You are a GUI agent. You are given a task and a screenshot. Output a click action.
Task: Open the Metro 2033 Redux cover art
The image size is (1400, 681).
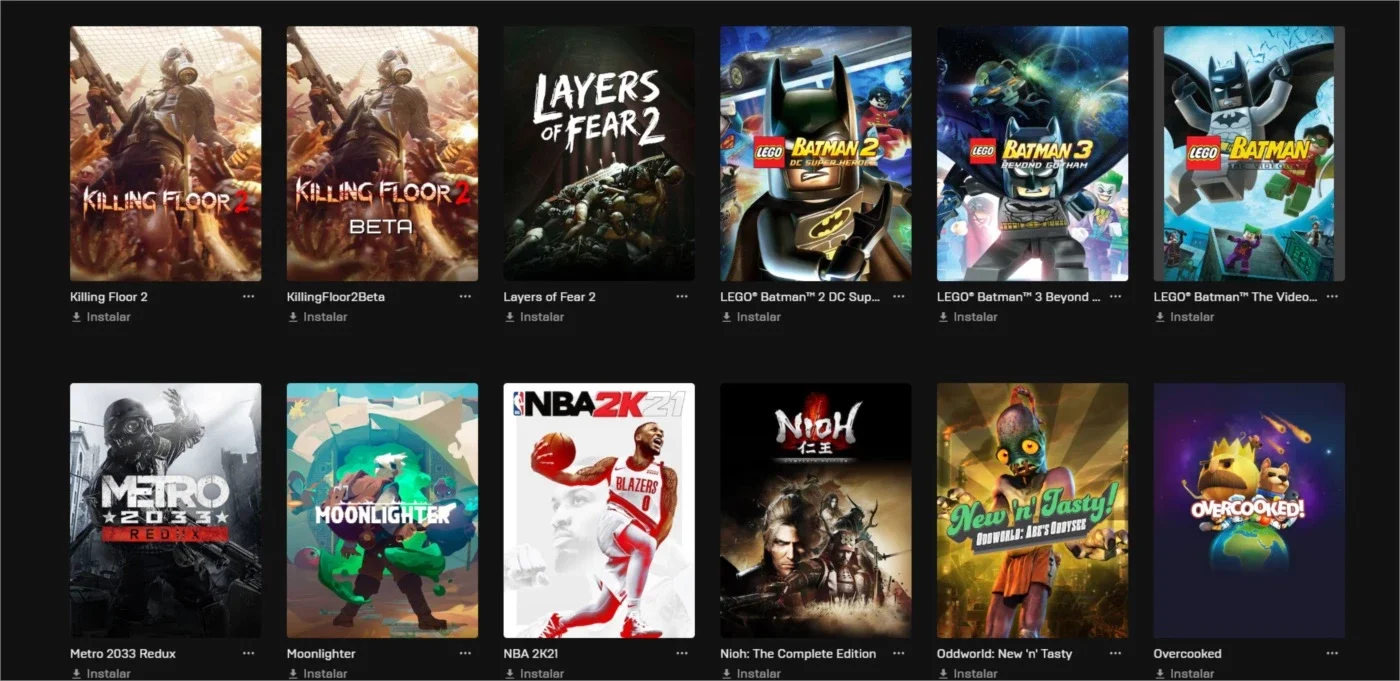[x=165, y=510]
